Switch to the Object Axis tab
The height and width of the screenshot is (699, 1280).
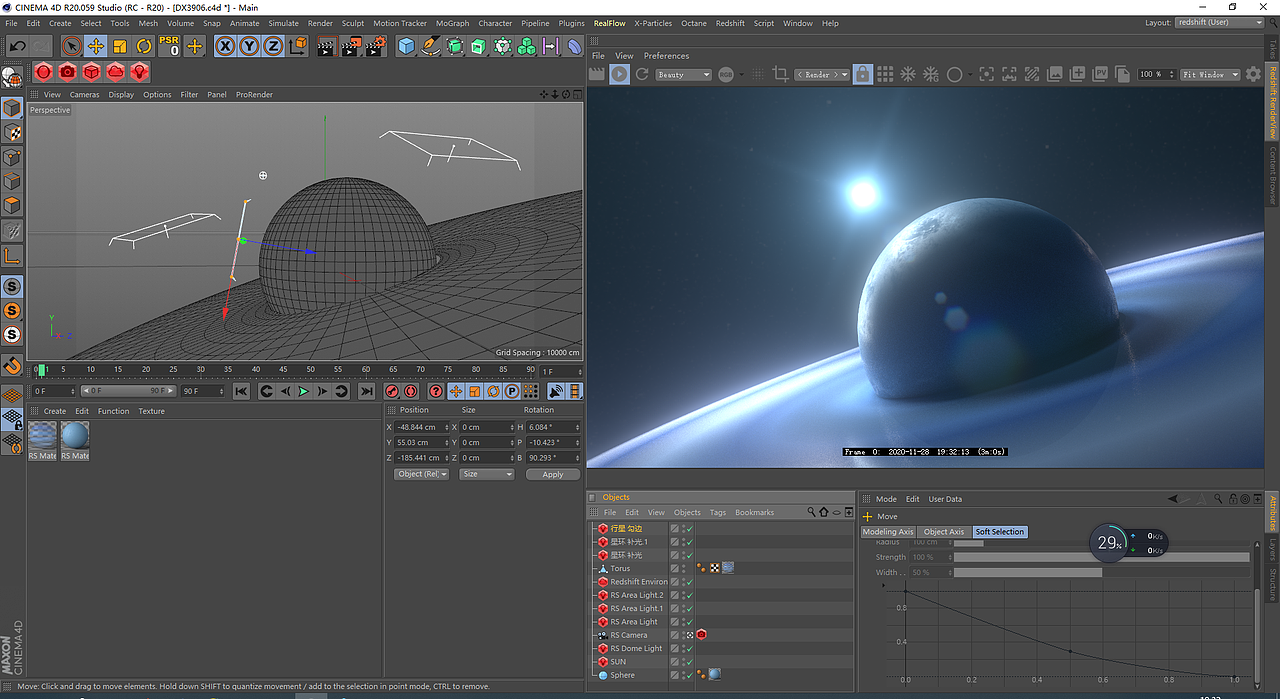(944, 532)
